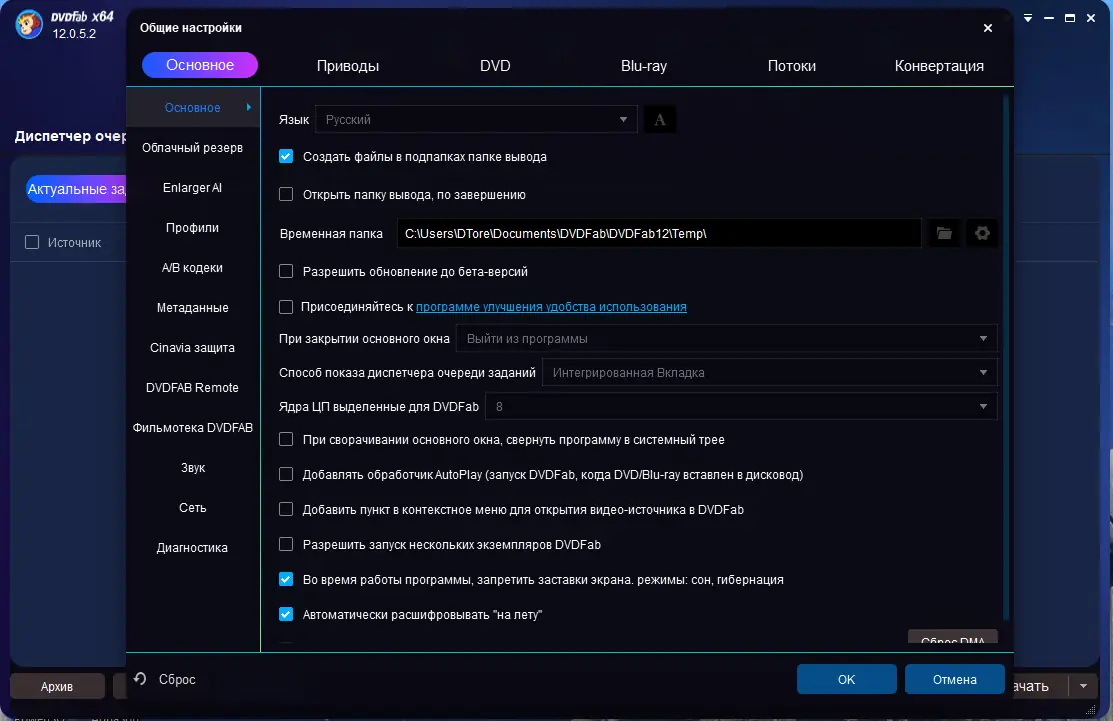Click Актуальные задания tab in main window
The width and height of the screenshot is (1113, 721).
[x=76, y=189]
